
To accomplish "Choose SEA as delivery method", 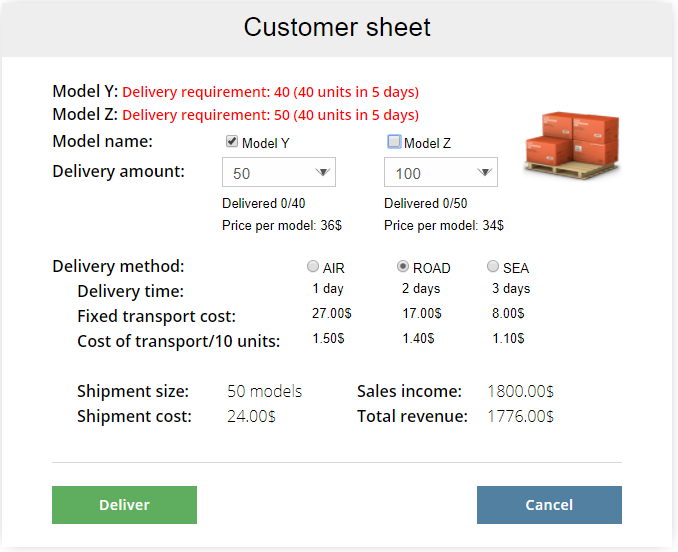I will (x=493, y=267).
